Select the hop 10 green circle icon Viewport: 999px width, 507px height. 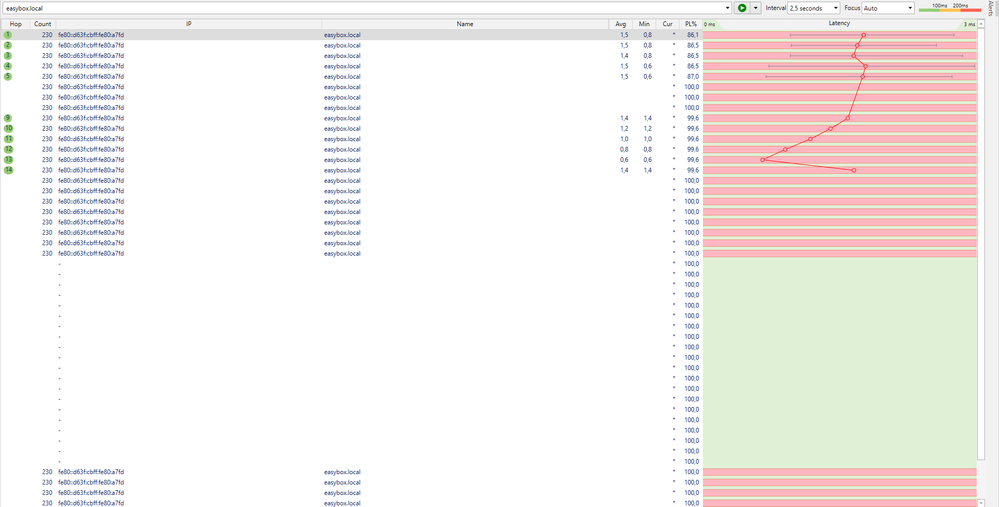tap(8, 128)
